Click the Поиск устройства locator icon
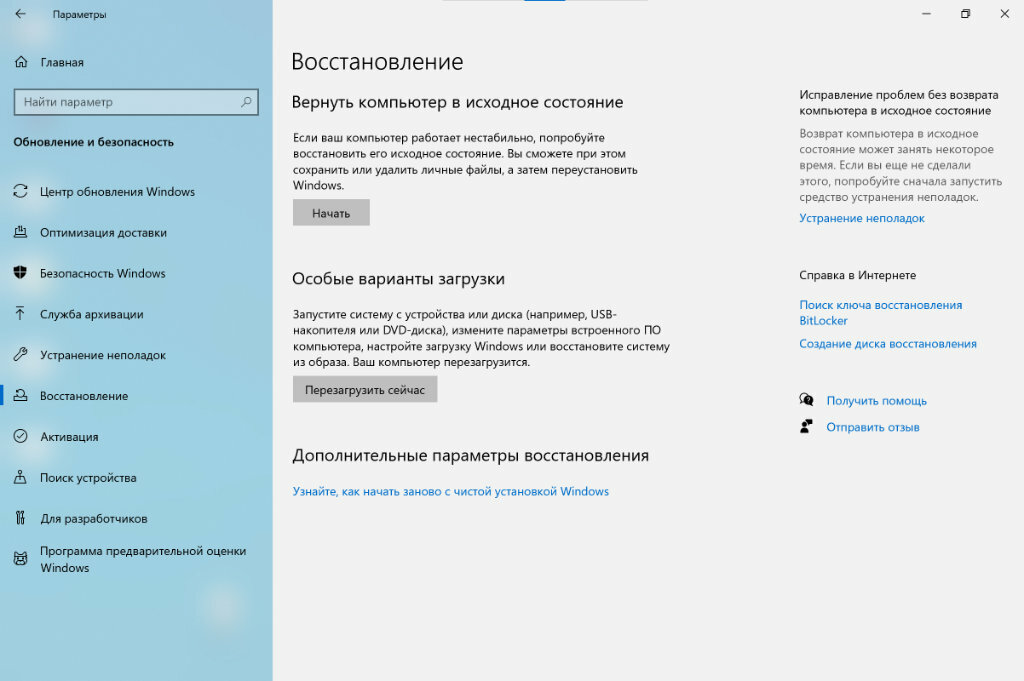The image size is (1024, 681). 20,477
